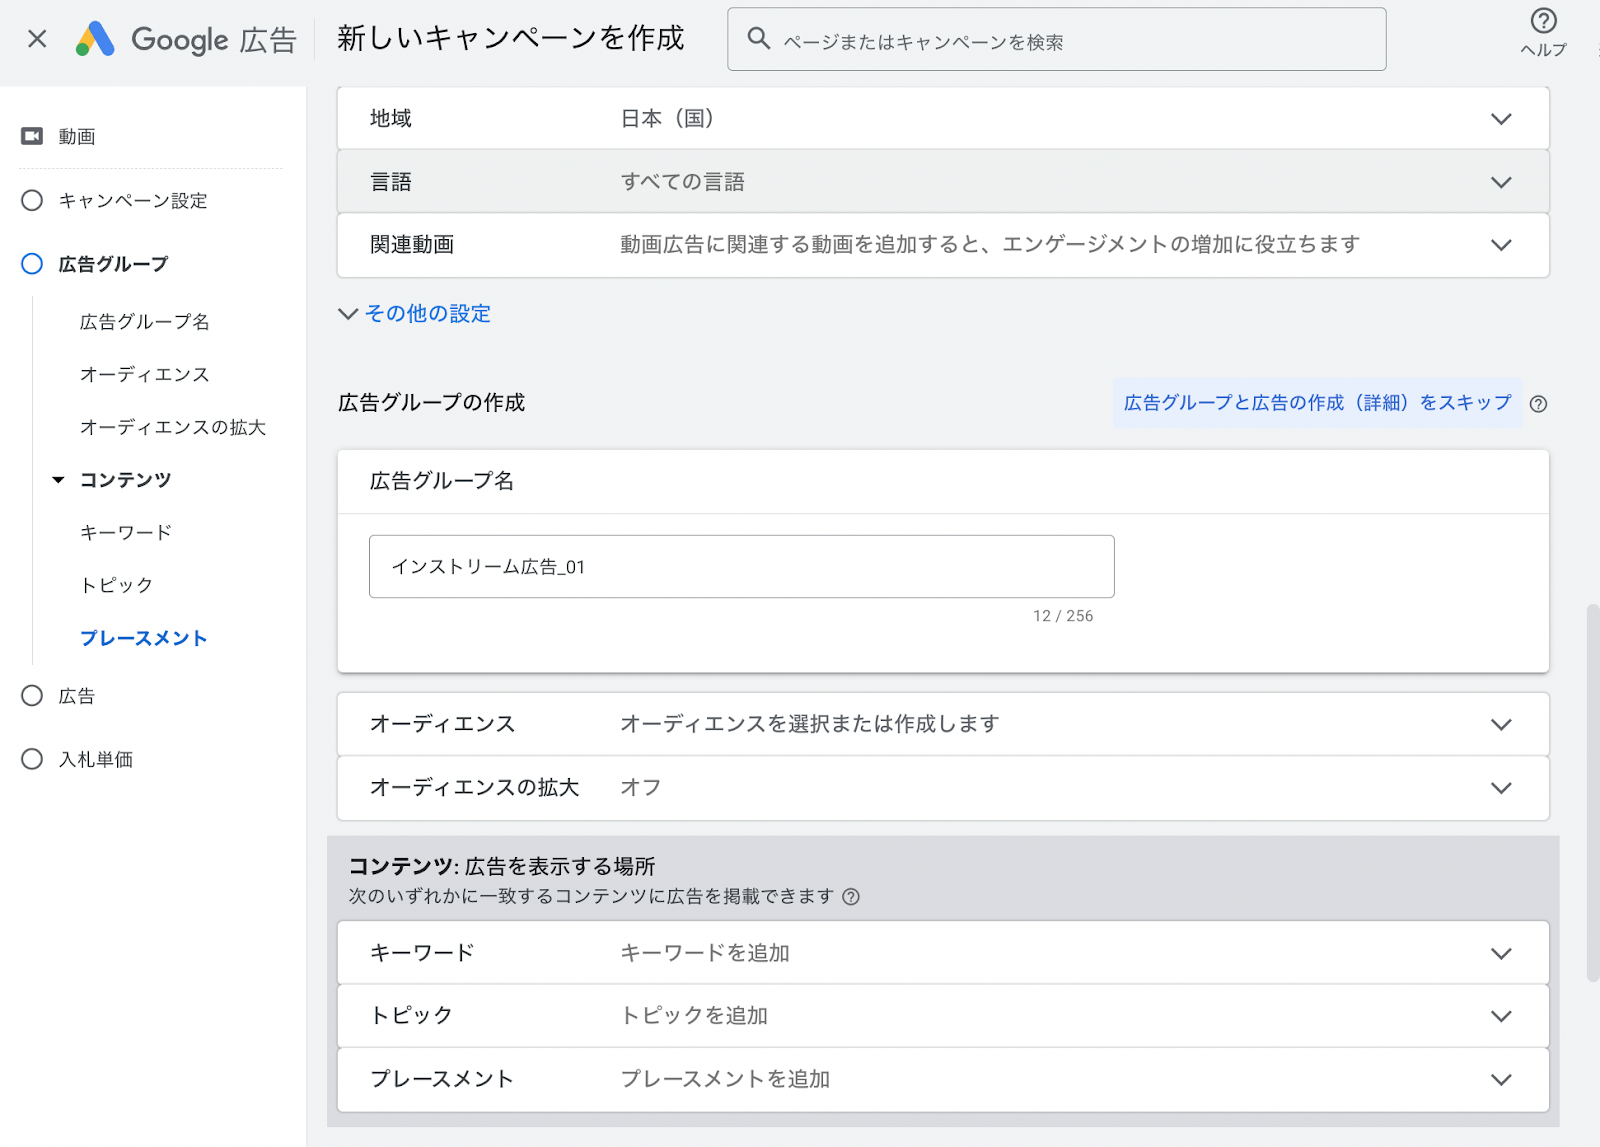Go to プレースメント in sidebar
Viewport: 1600px width, 1147px height.
click(x=144, y=639)
